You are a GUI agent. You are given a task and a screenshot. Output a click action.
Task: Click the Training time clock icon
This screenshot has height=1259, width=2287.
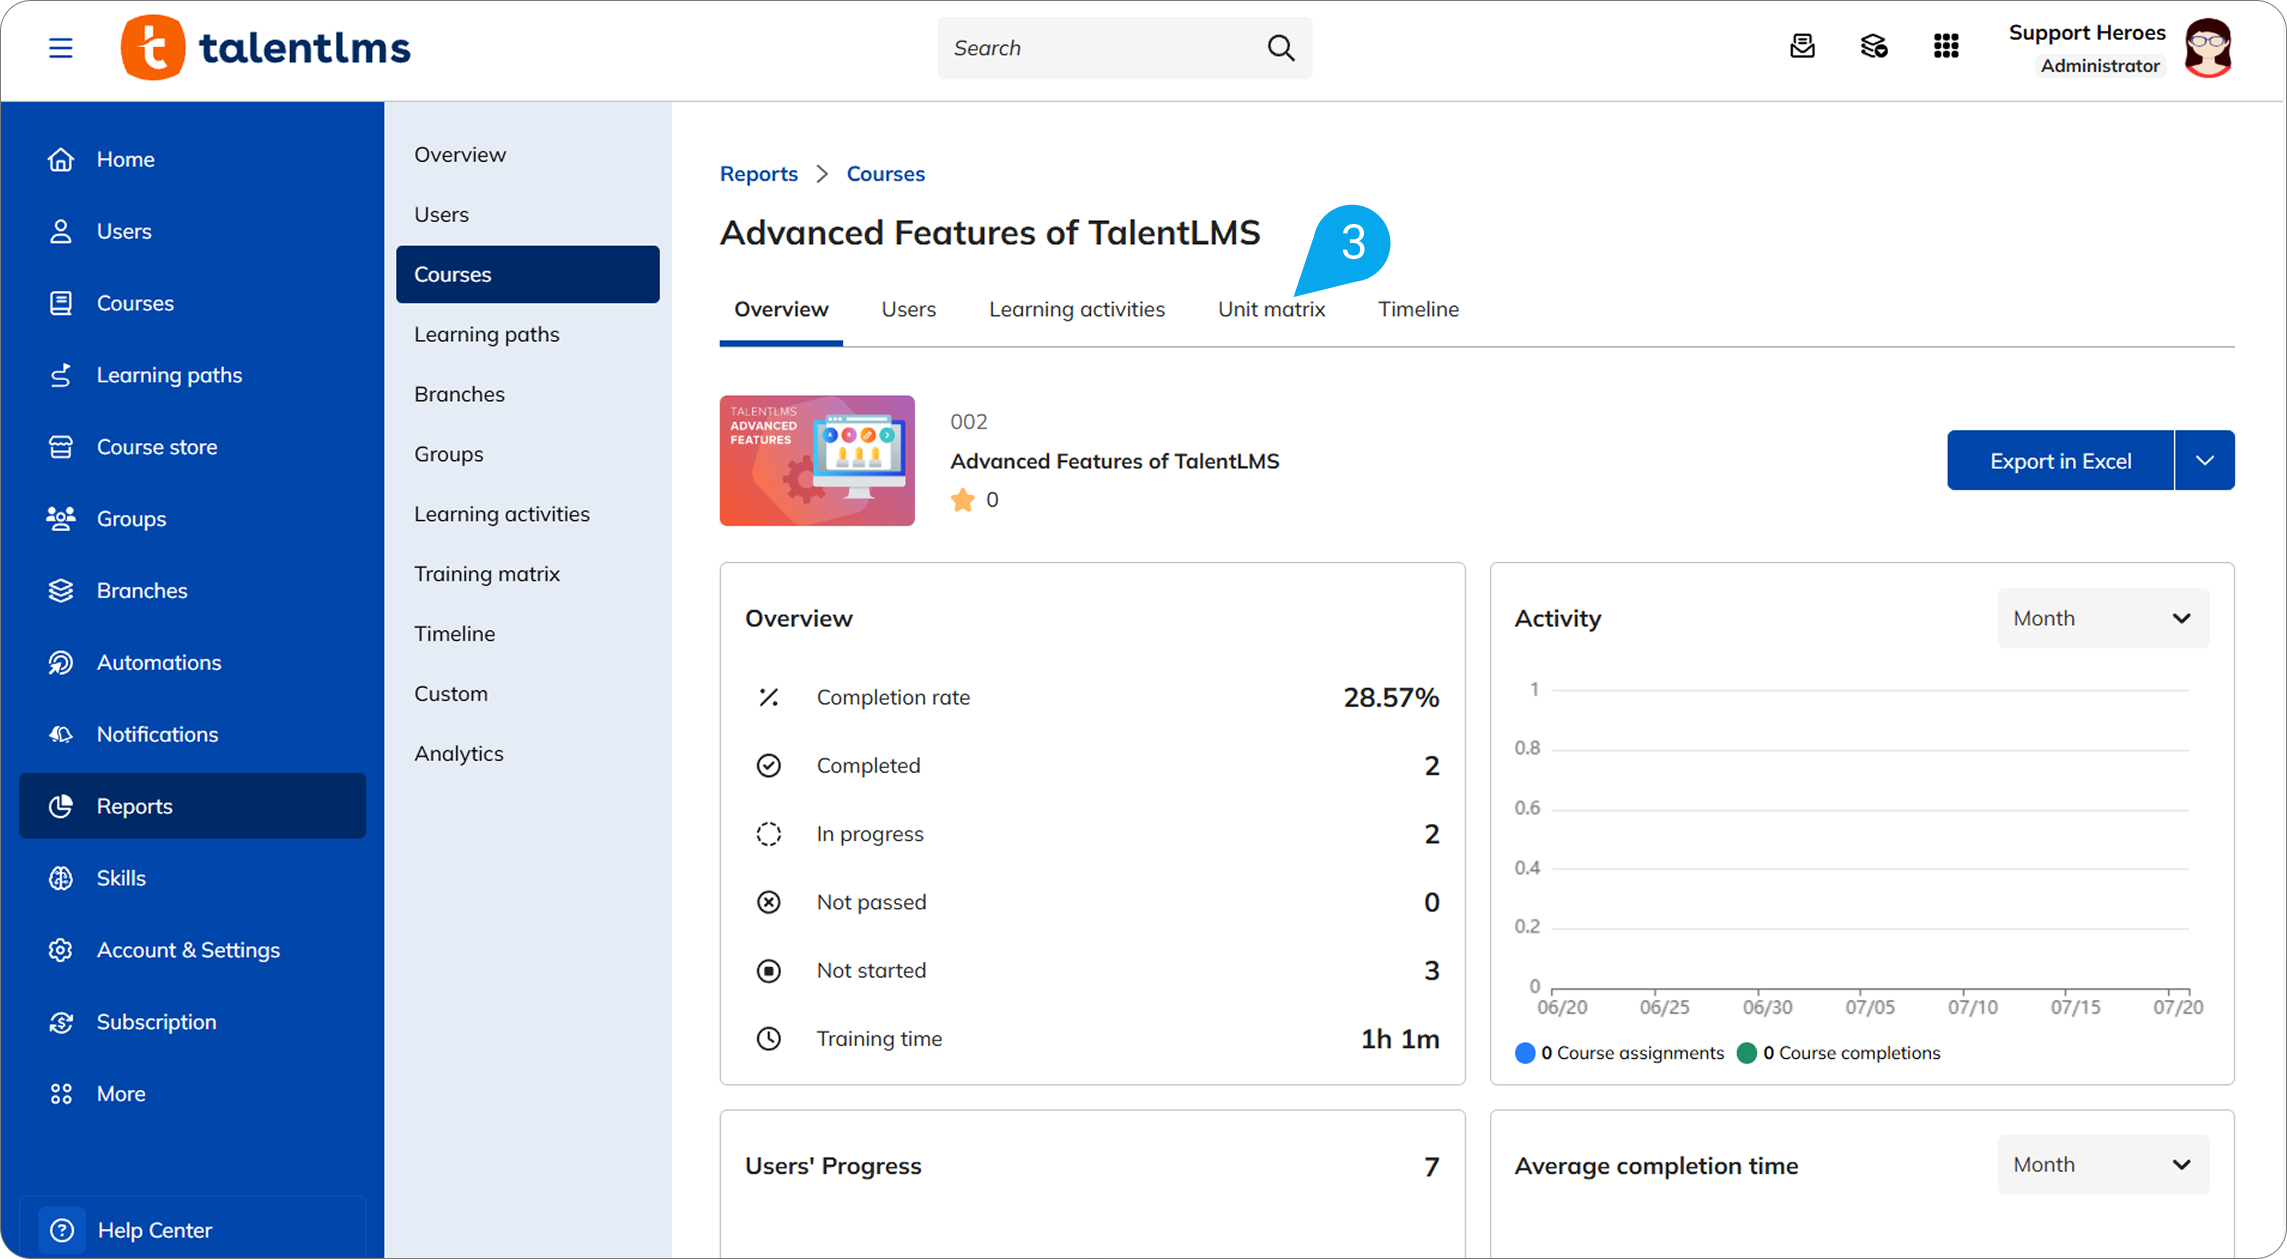pyautogui.click(x=768, y=1039)
